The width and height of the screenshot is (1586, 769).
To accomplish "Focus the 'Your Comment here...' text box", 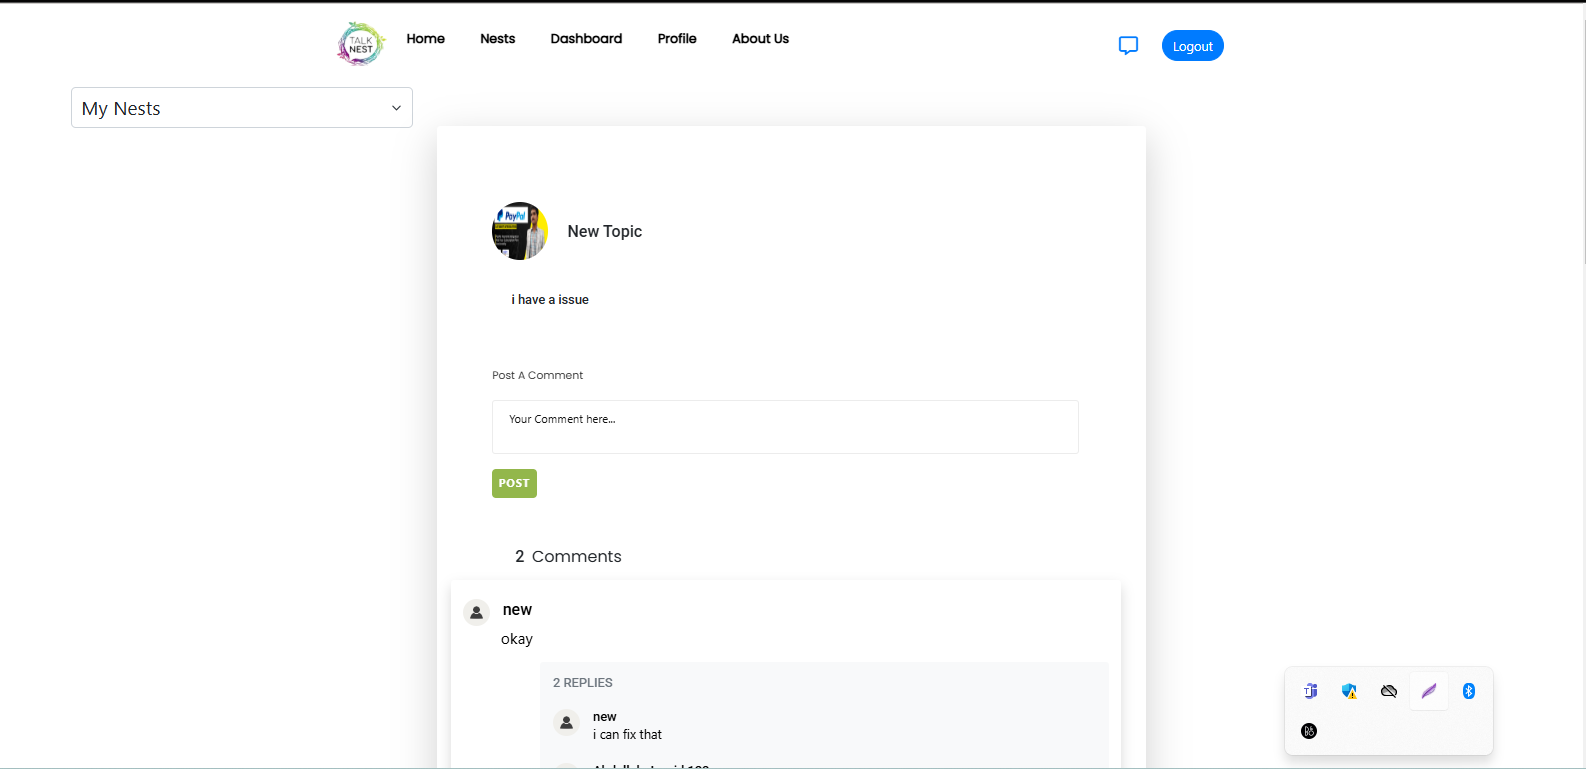I will (x=785, y=427).
